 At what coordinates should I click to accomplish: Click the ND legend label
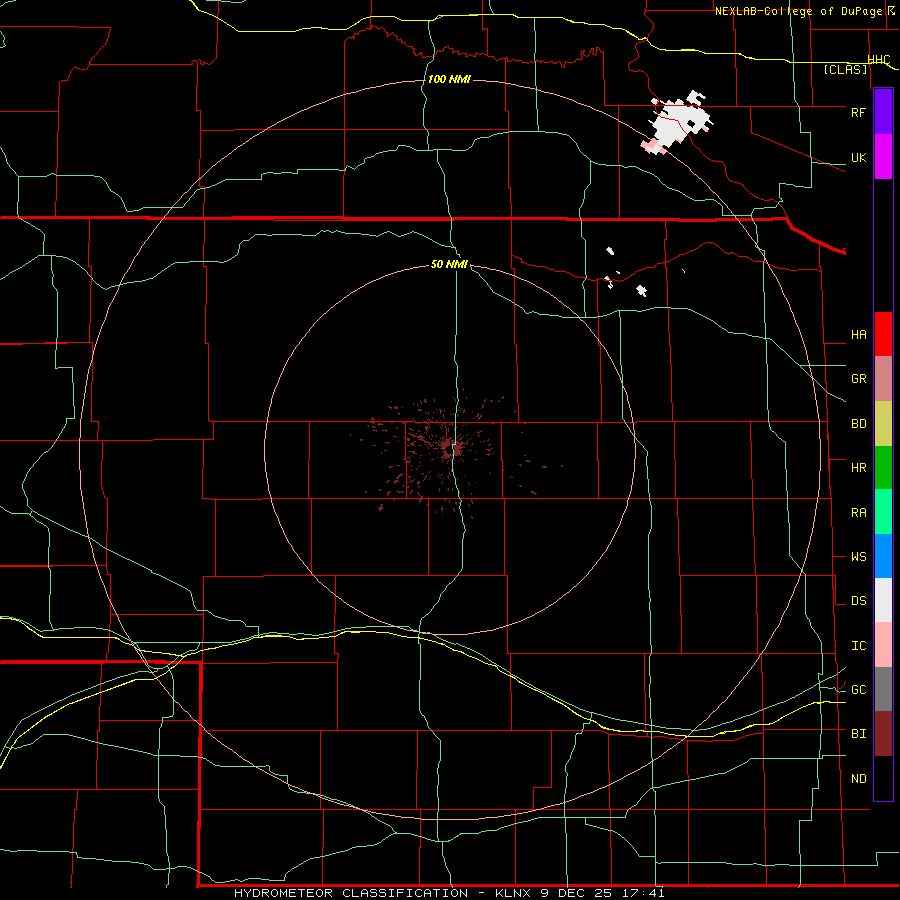[x=859, y=779]
